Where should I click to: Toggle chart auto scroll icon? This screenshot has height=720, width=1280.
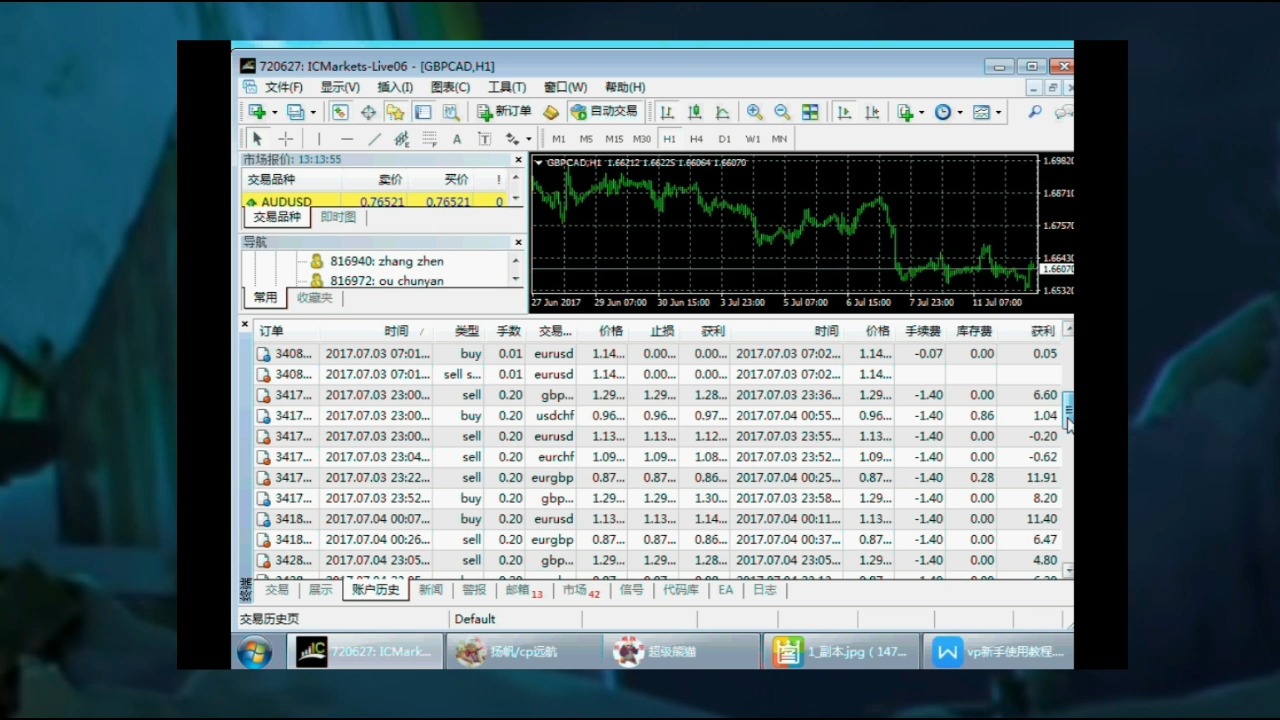pos(844,112)
